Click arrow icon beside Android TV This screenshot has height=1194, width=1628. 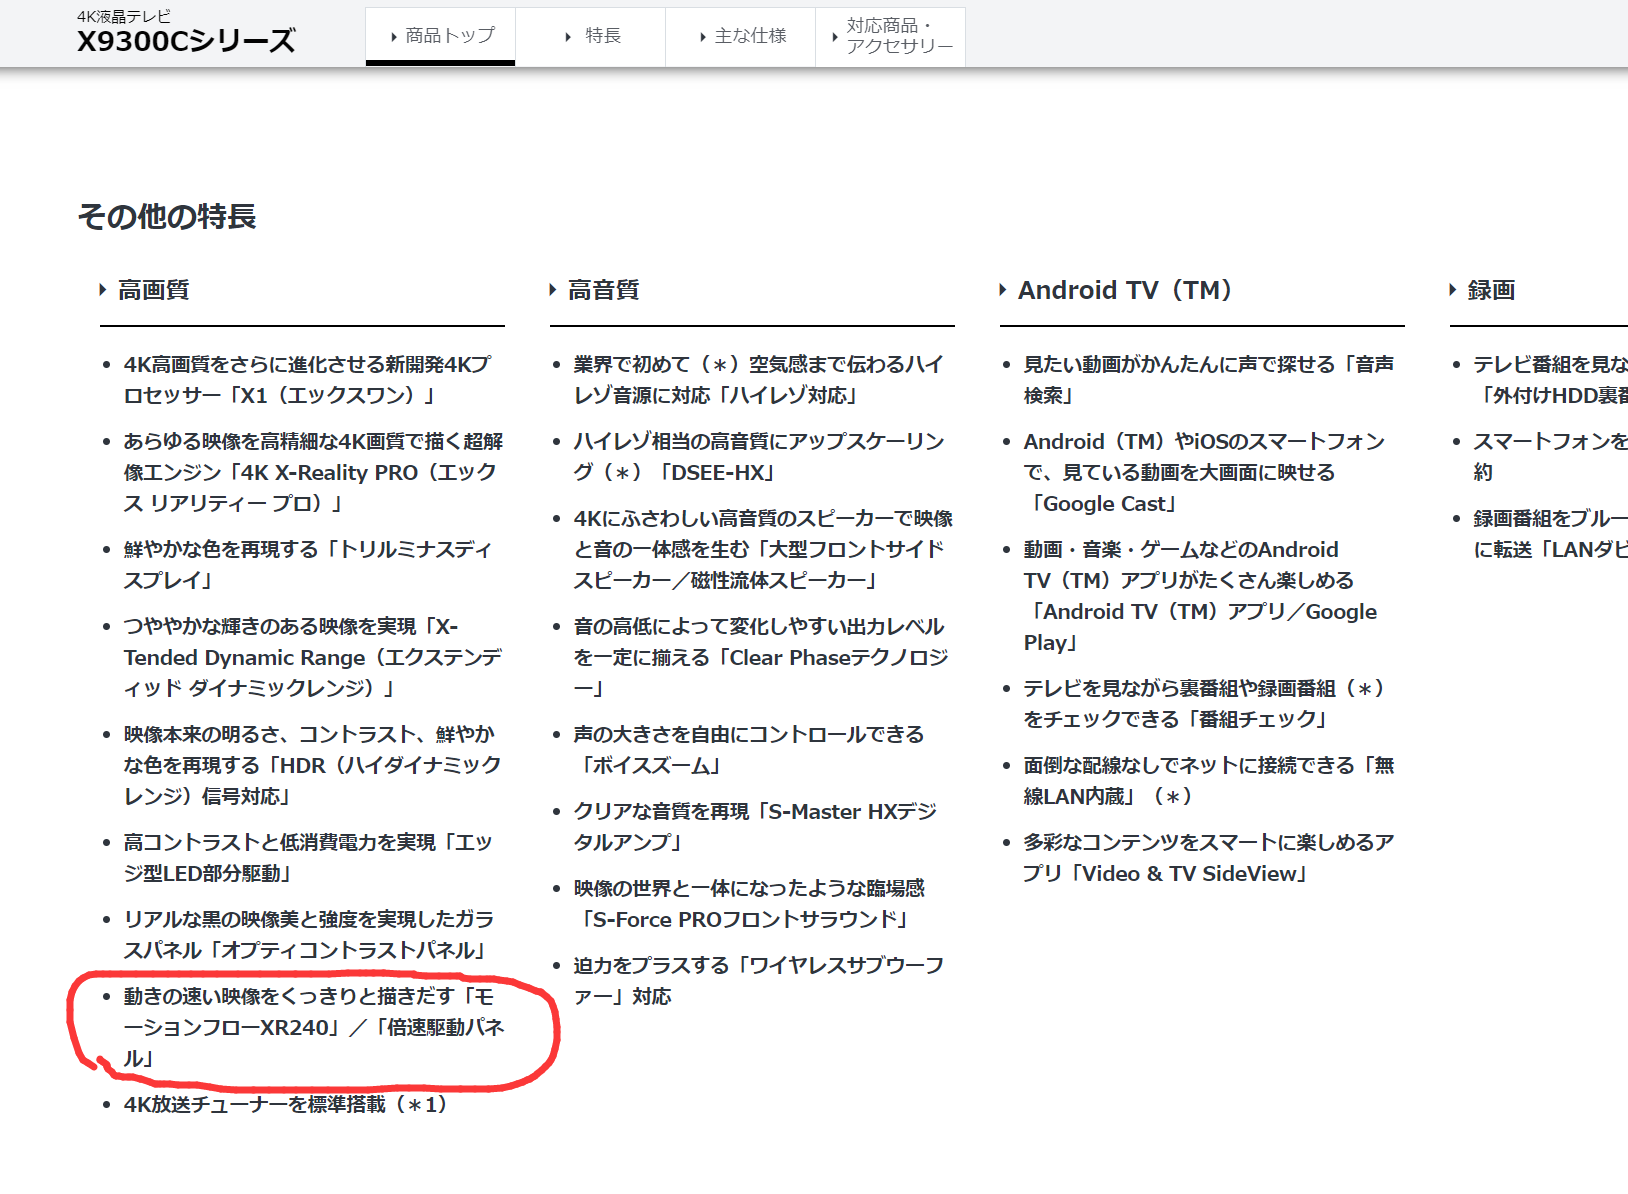pos(1002,290)
